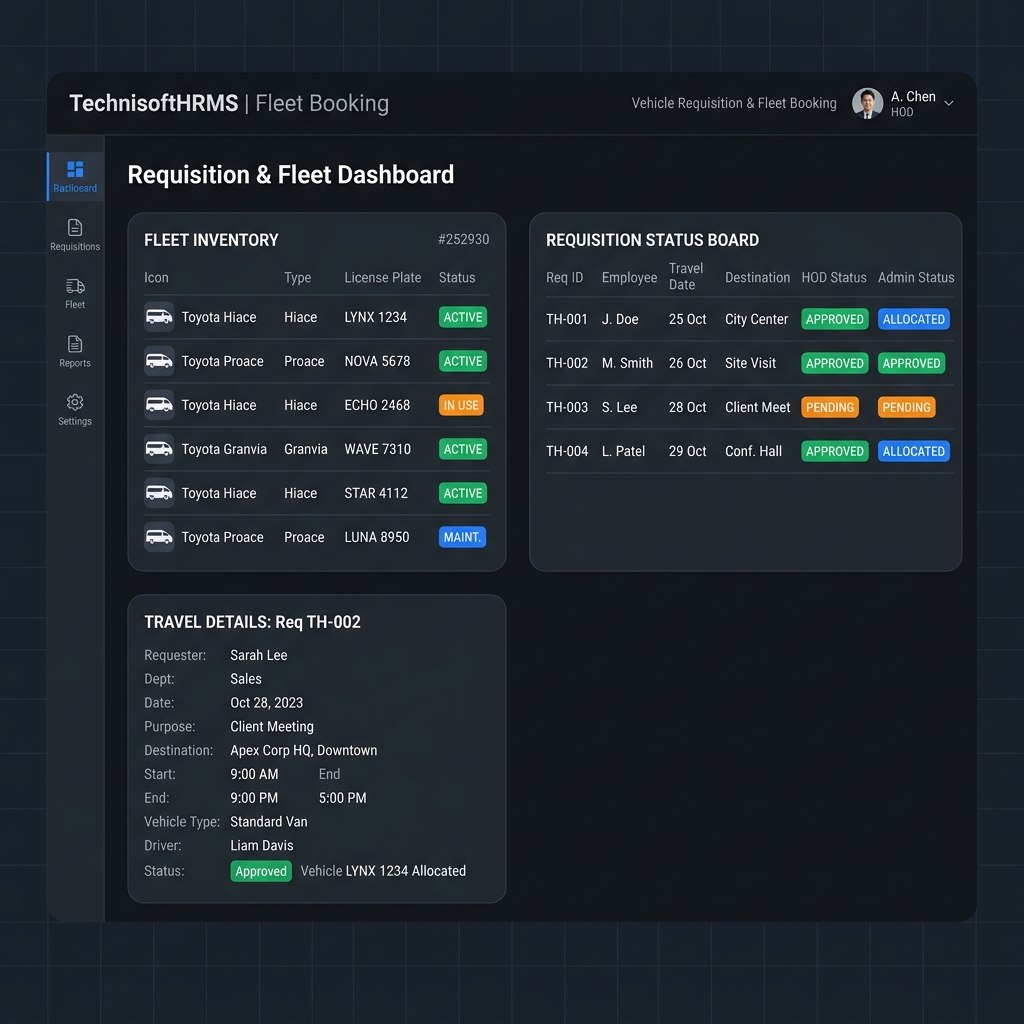The image size is (1024, 1024).
Task: Click the ACTIVE badge for LYNX 1234
Action: pos(463,317)
